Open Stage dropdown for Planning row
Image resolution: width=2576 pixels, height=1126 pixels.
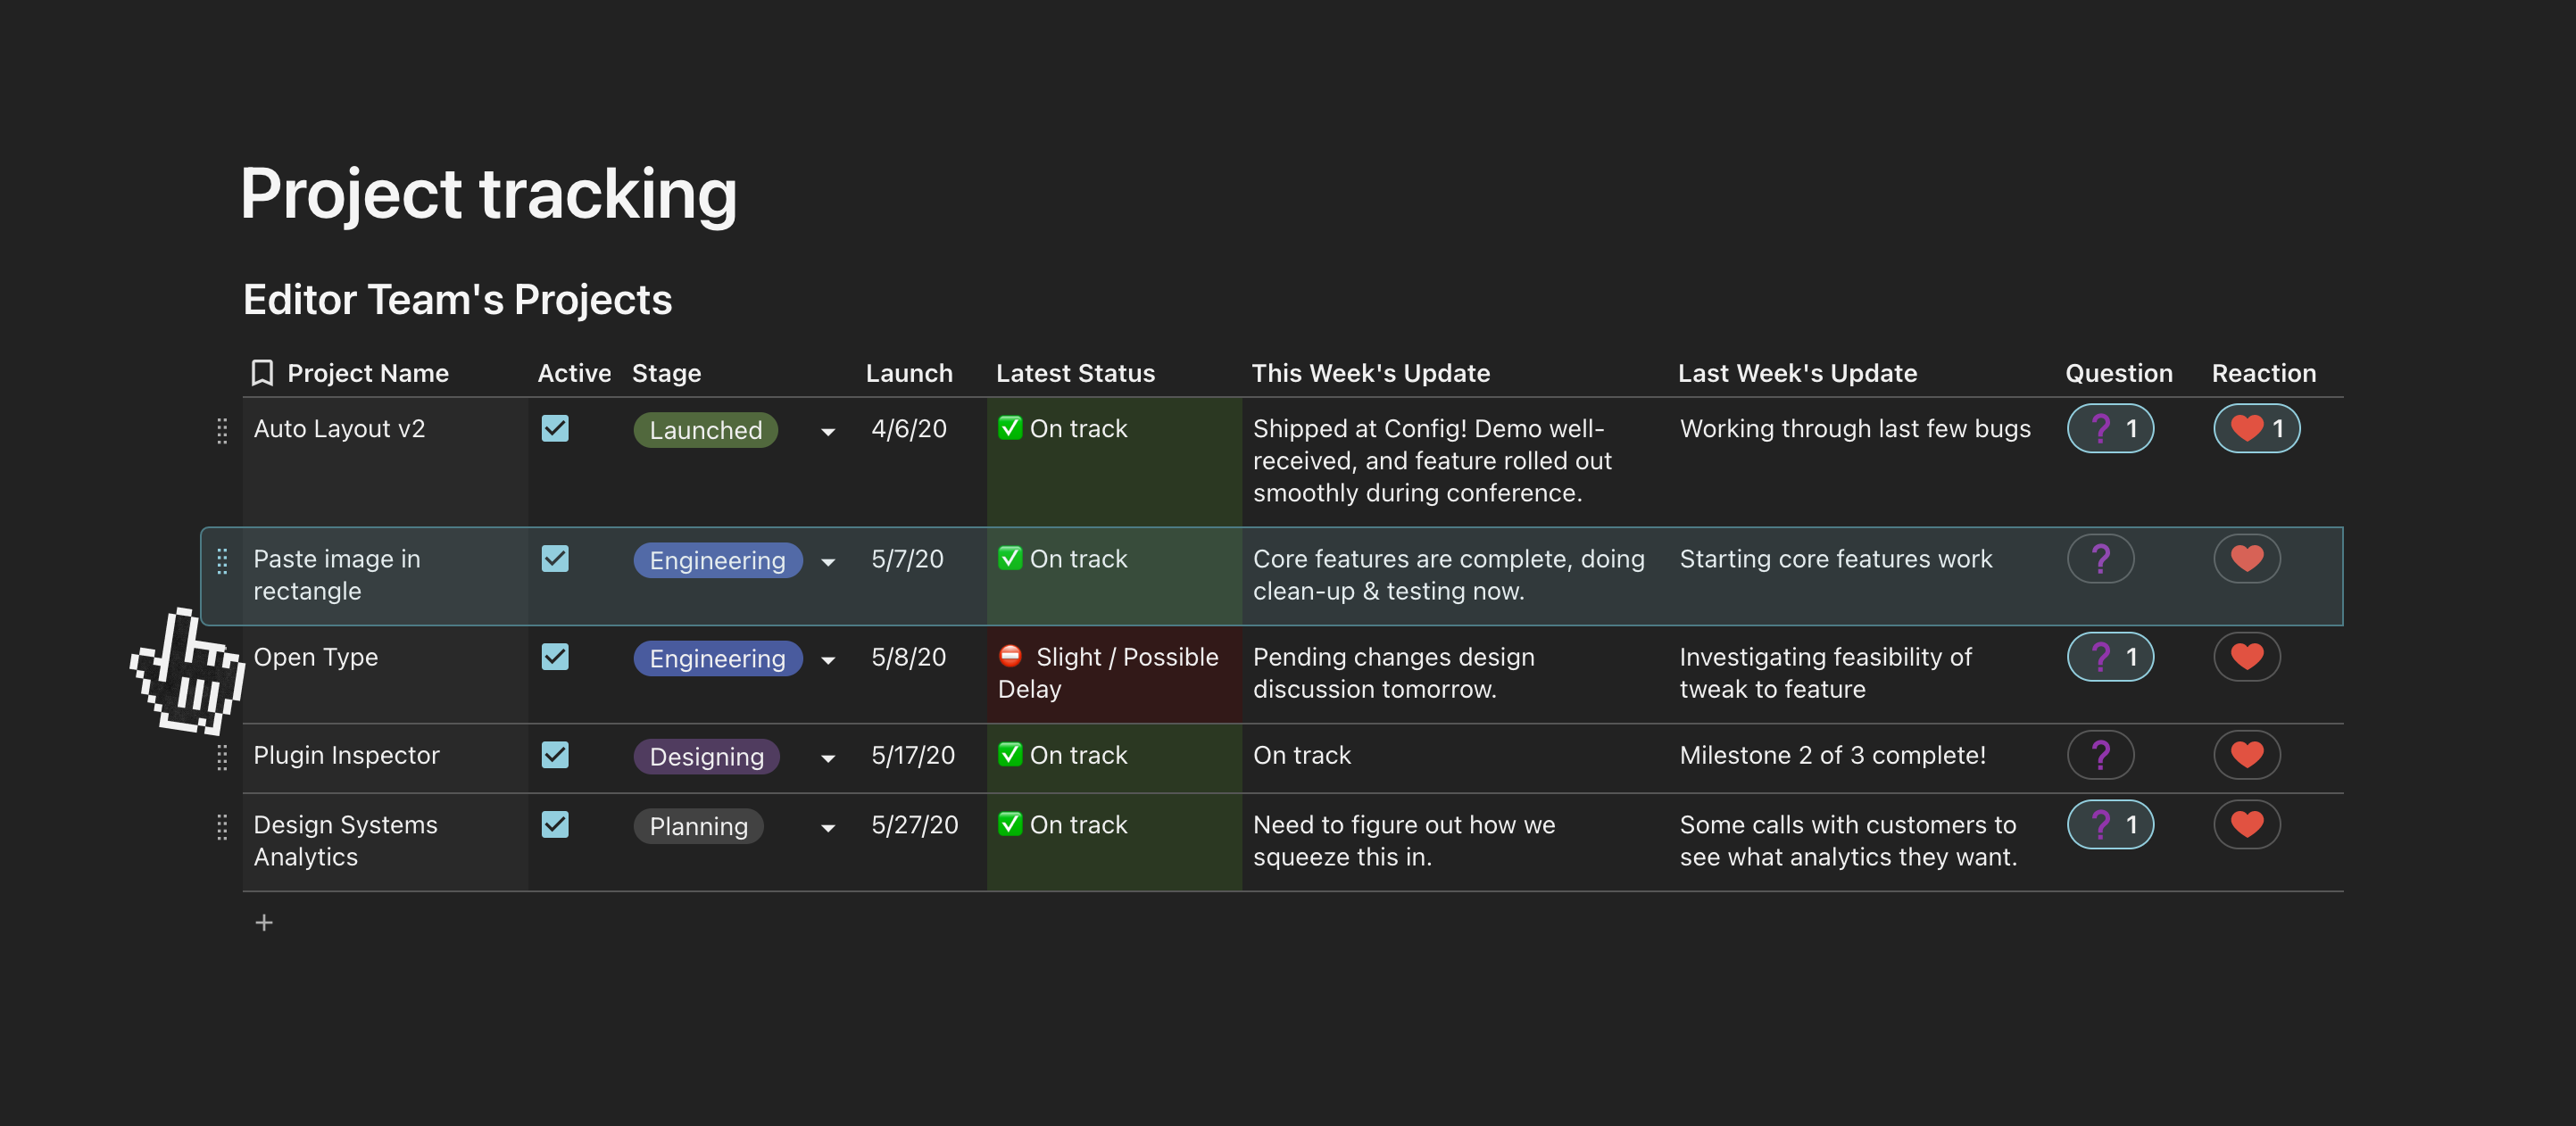pyautogui.click(x=827, y=828)
